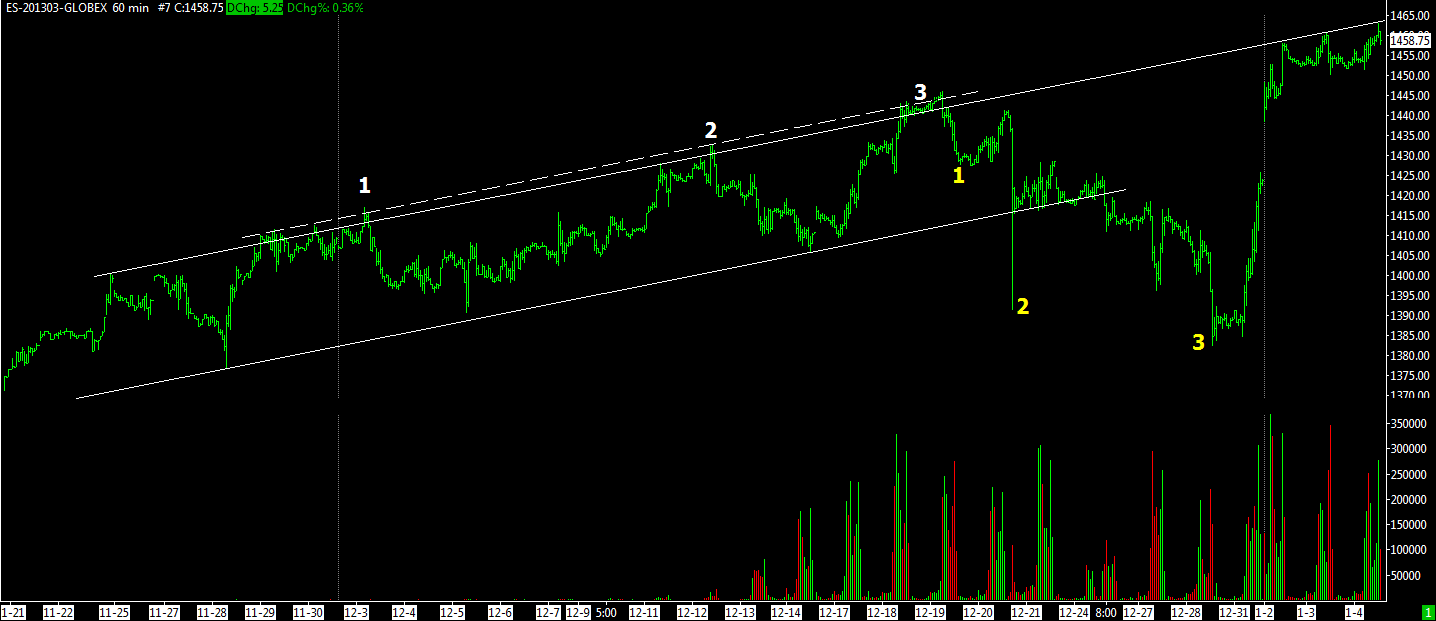Screen dimensions: 1436x621
Task: Click the current price tag 1458.75
Action: click(x=1410, y=40)
